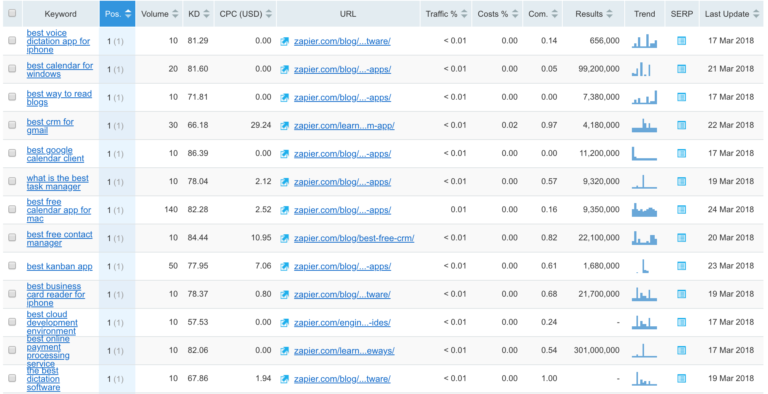Open keyword link best google calendar client
The image size is (768, 394).
pos(55,154)
